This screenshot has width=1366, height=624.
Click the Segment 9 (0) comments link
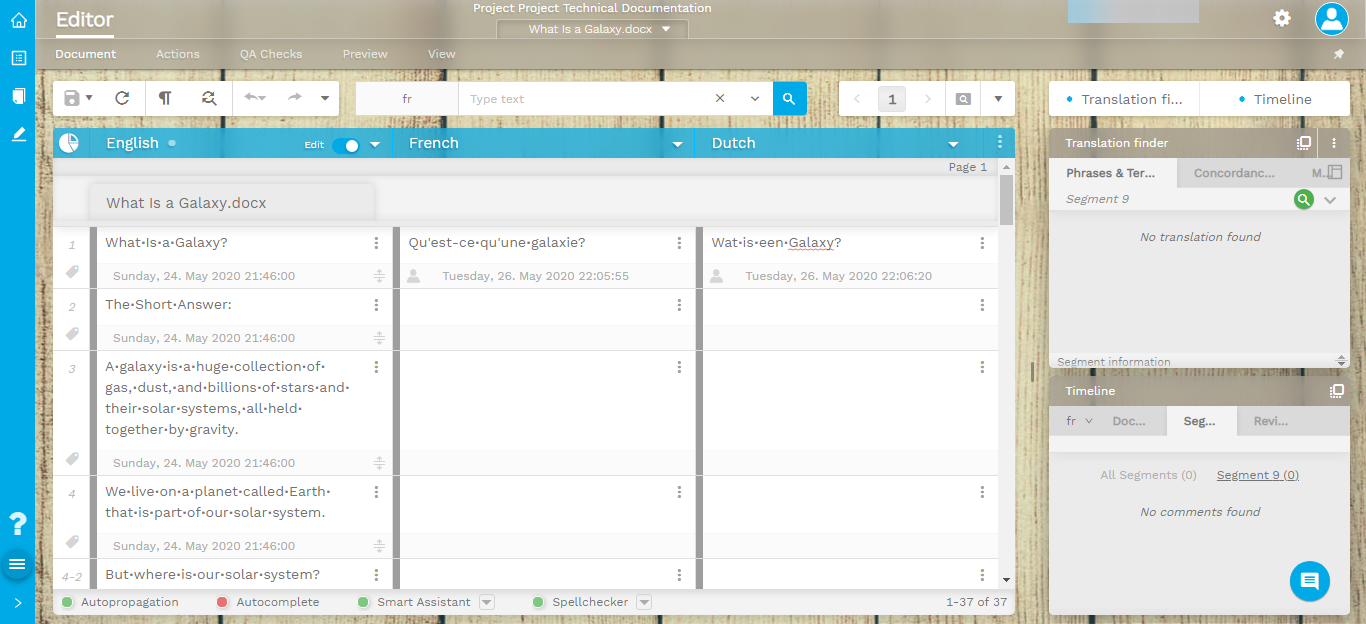[1257, 475]
